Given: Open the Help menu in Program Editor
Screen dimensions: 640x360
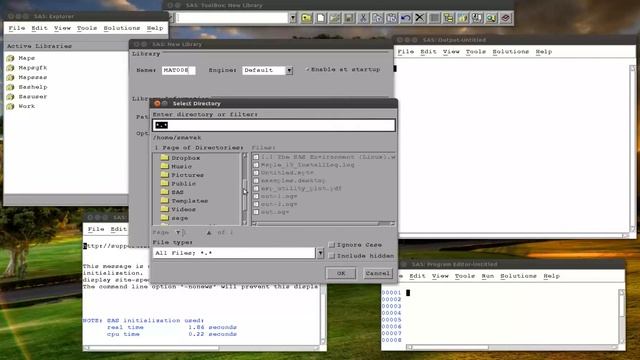Looking at the screenshot, I should pyautogui.click(x=551, y=276).
